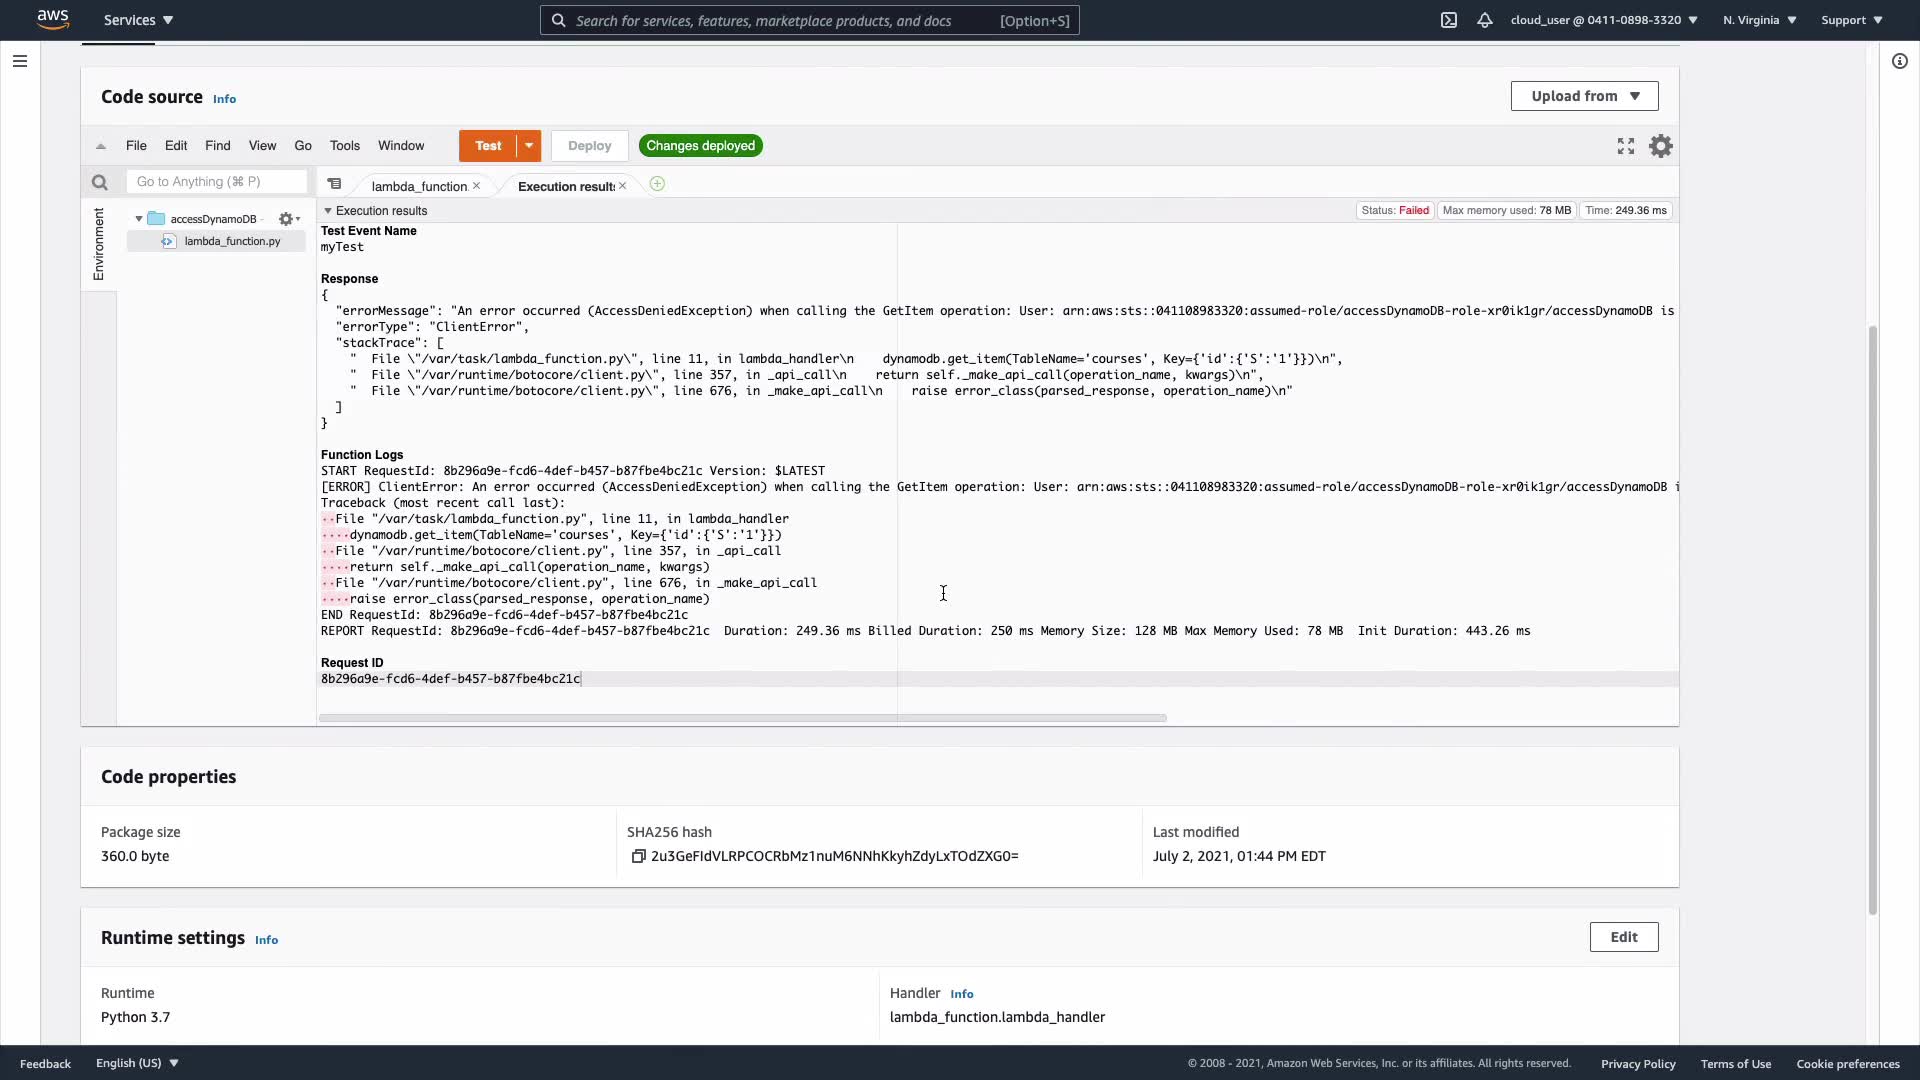Click the Go to Anything field
This screenshot has width=1920, height=1080.
pos(216,181)
